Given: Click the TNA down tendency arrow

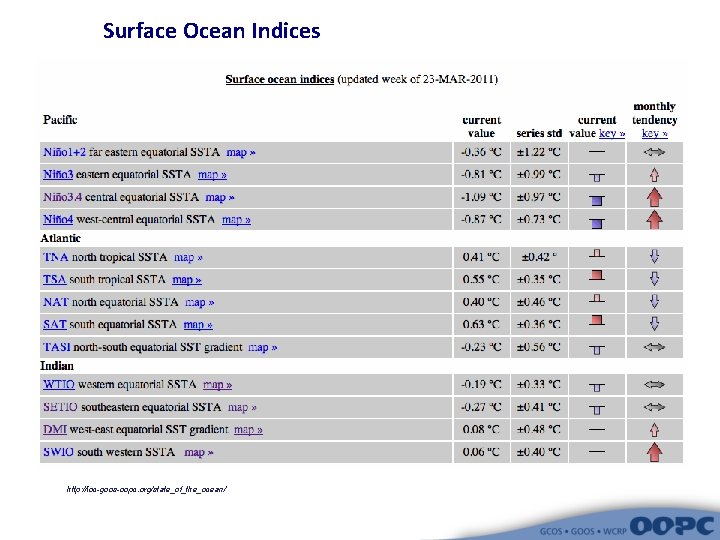Looking at the screenshot, I should (x=654, y=256).
